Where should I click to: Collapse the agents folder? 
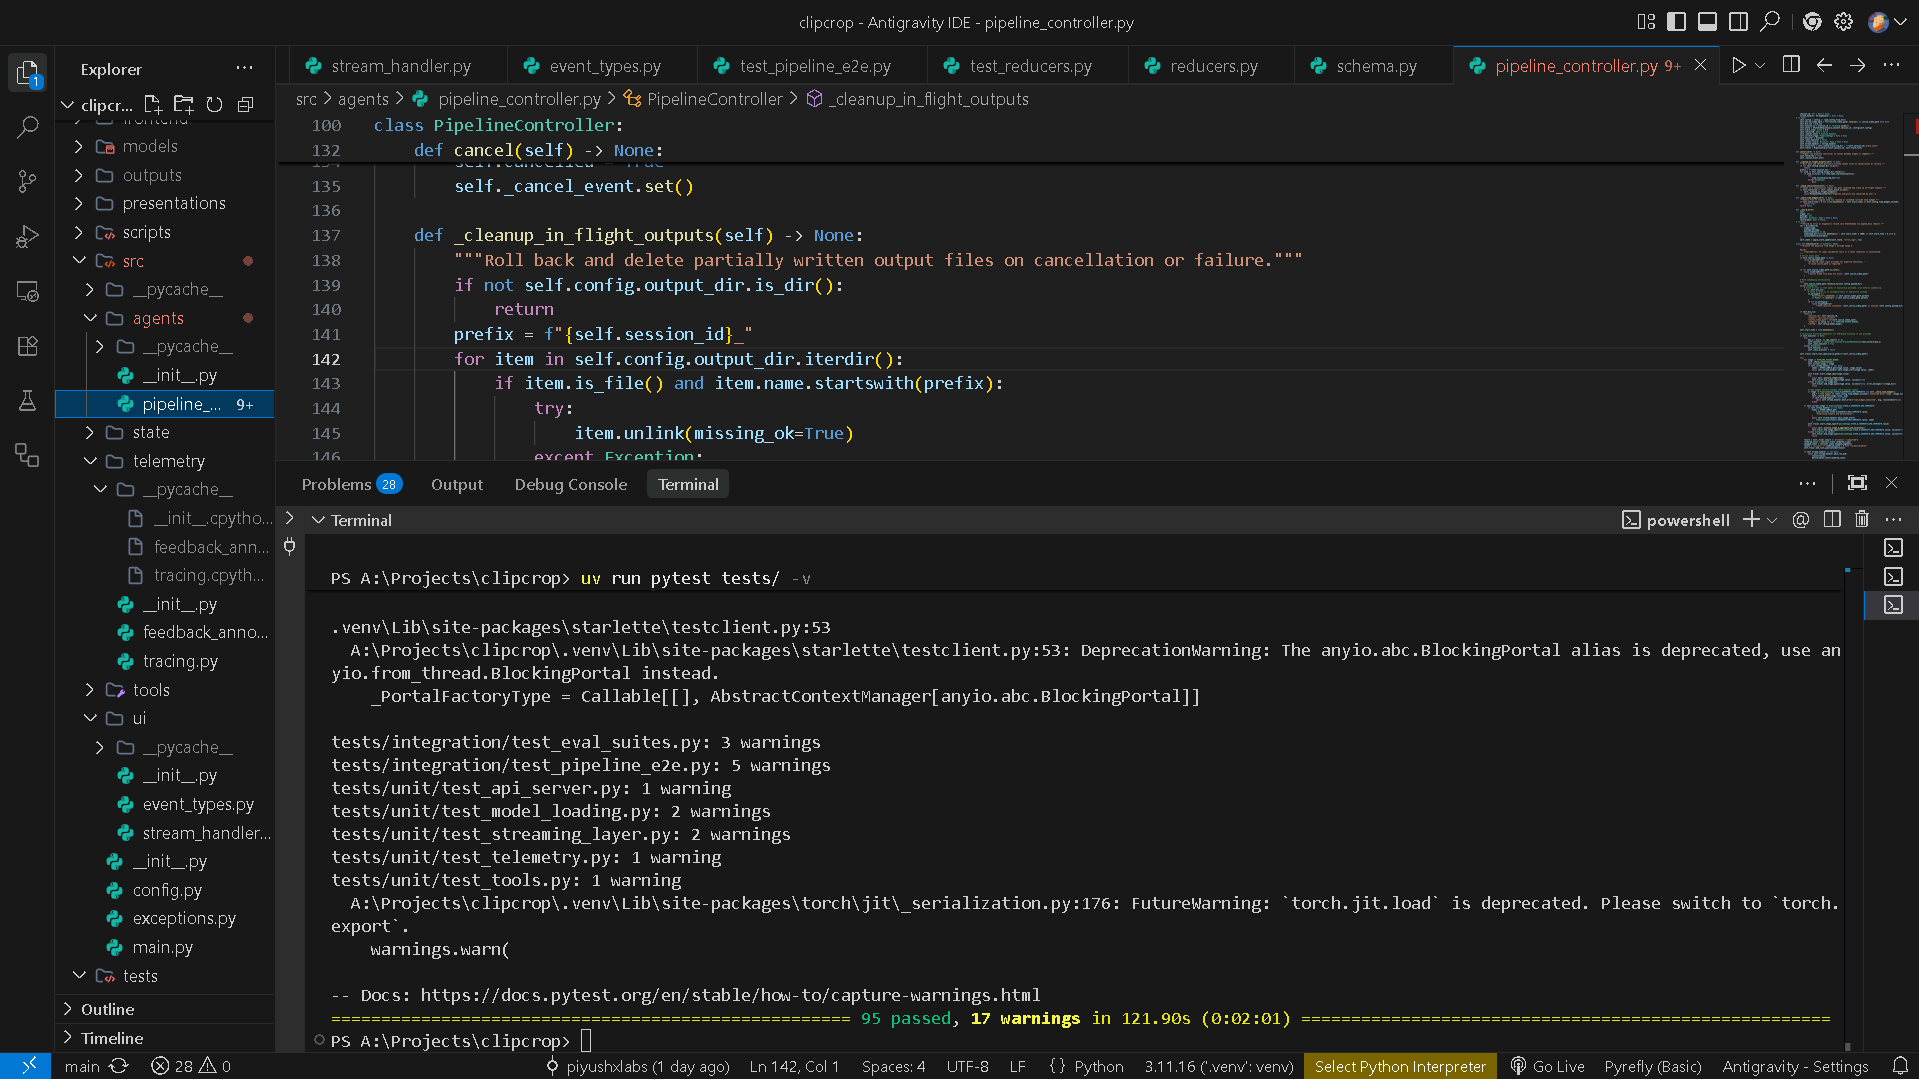click(x=165, y=318)
